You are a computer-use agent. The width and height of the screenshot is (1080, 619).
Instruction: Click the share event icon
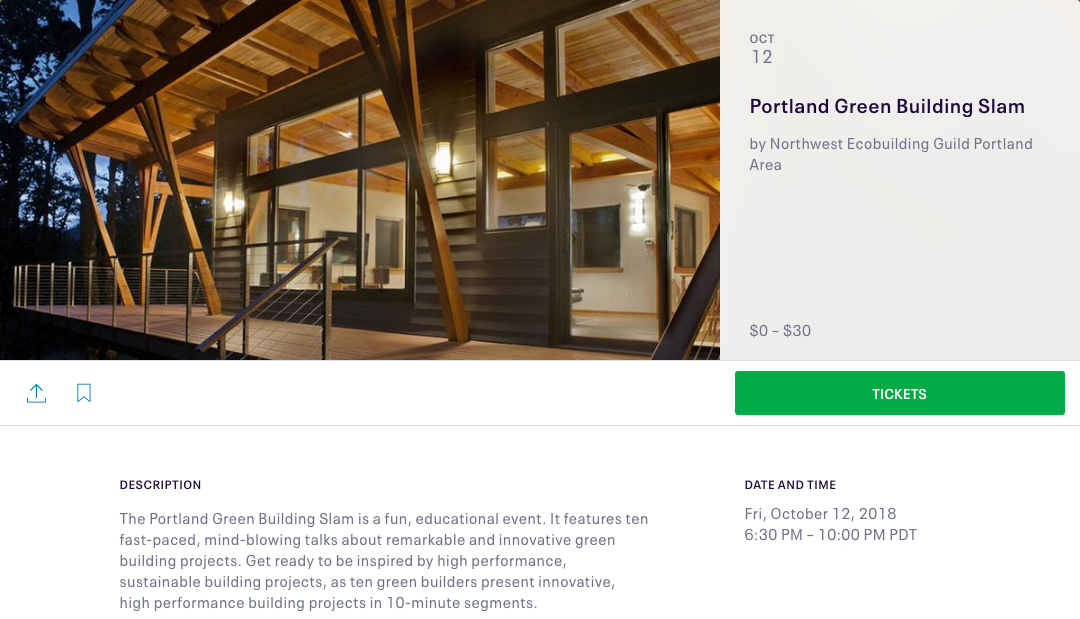(36, 393)
